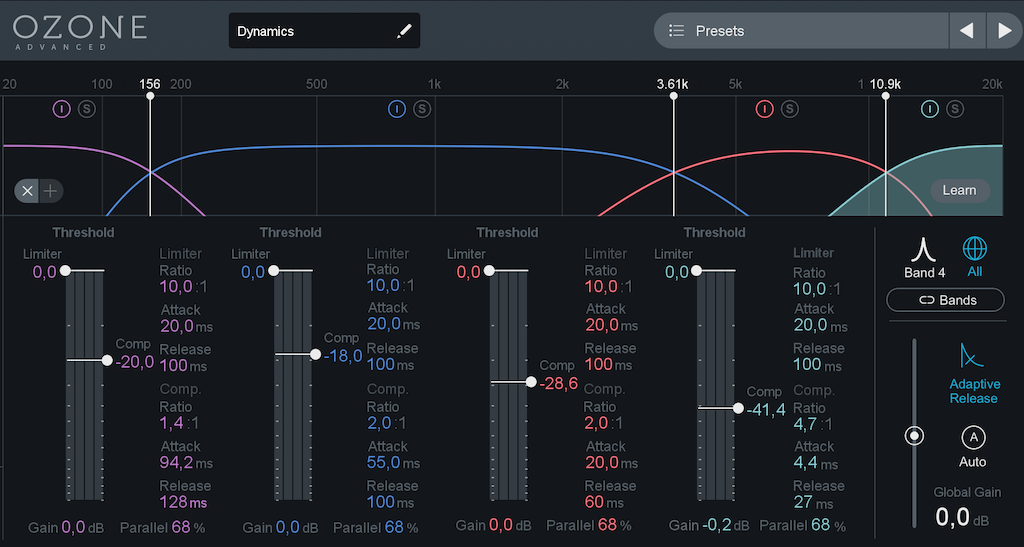The image size is (1024, 547).
Task: Remove a band with the X icon
Action: (28, 191)
